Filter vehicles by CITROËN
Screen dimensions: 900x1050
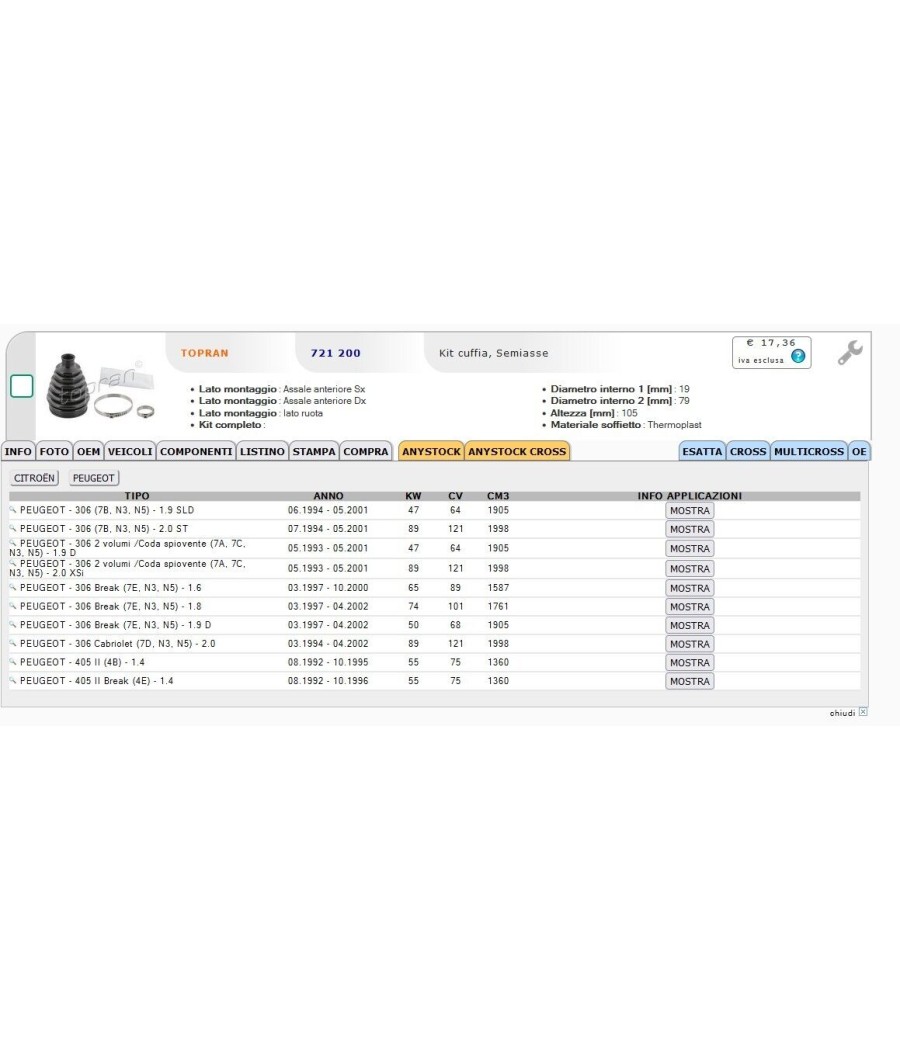[x=34, y=478]
